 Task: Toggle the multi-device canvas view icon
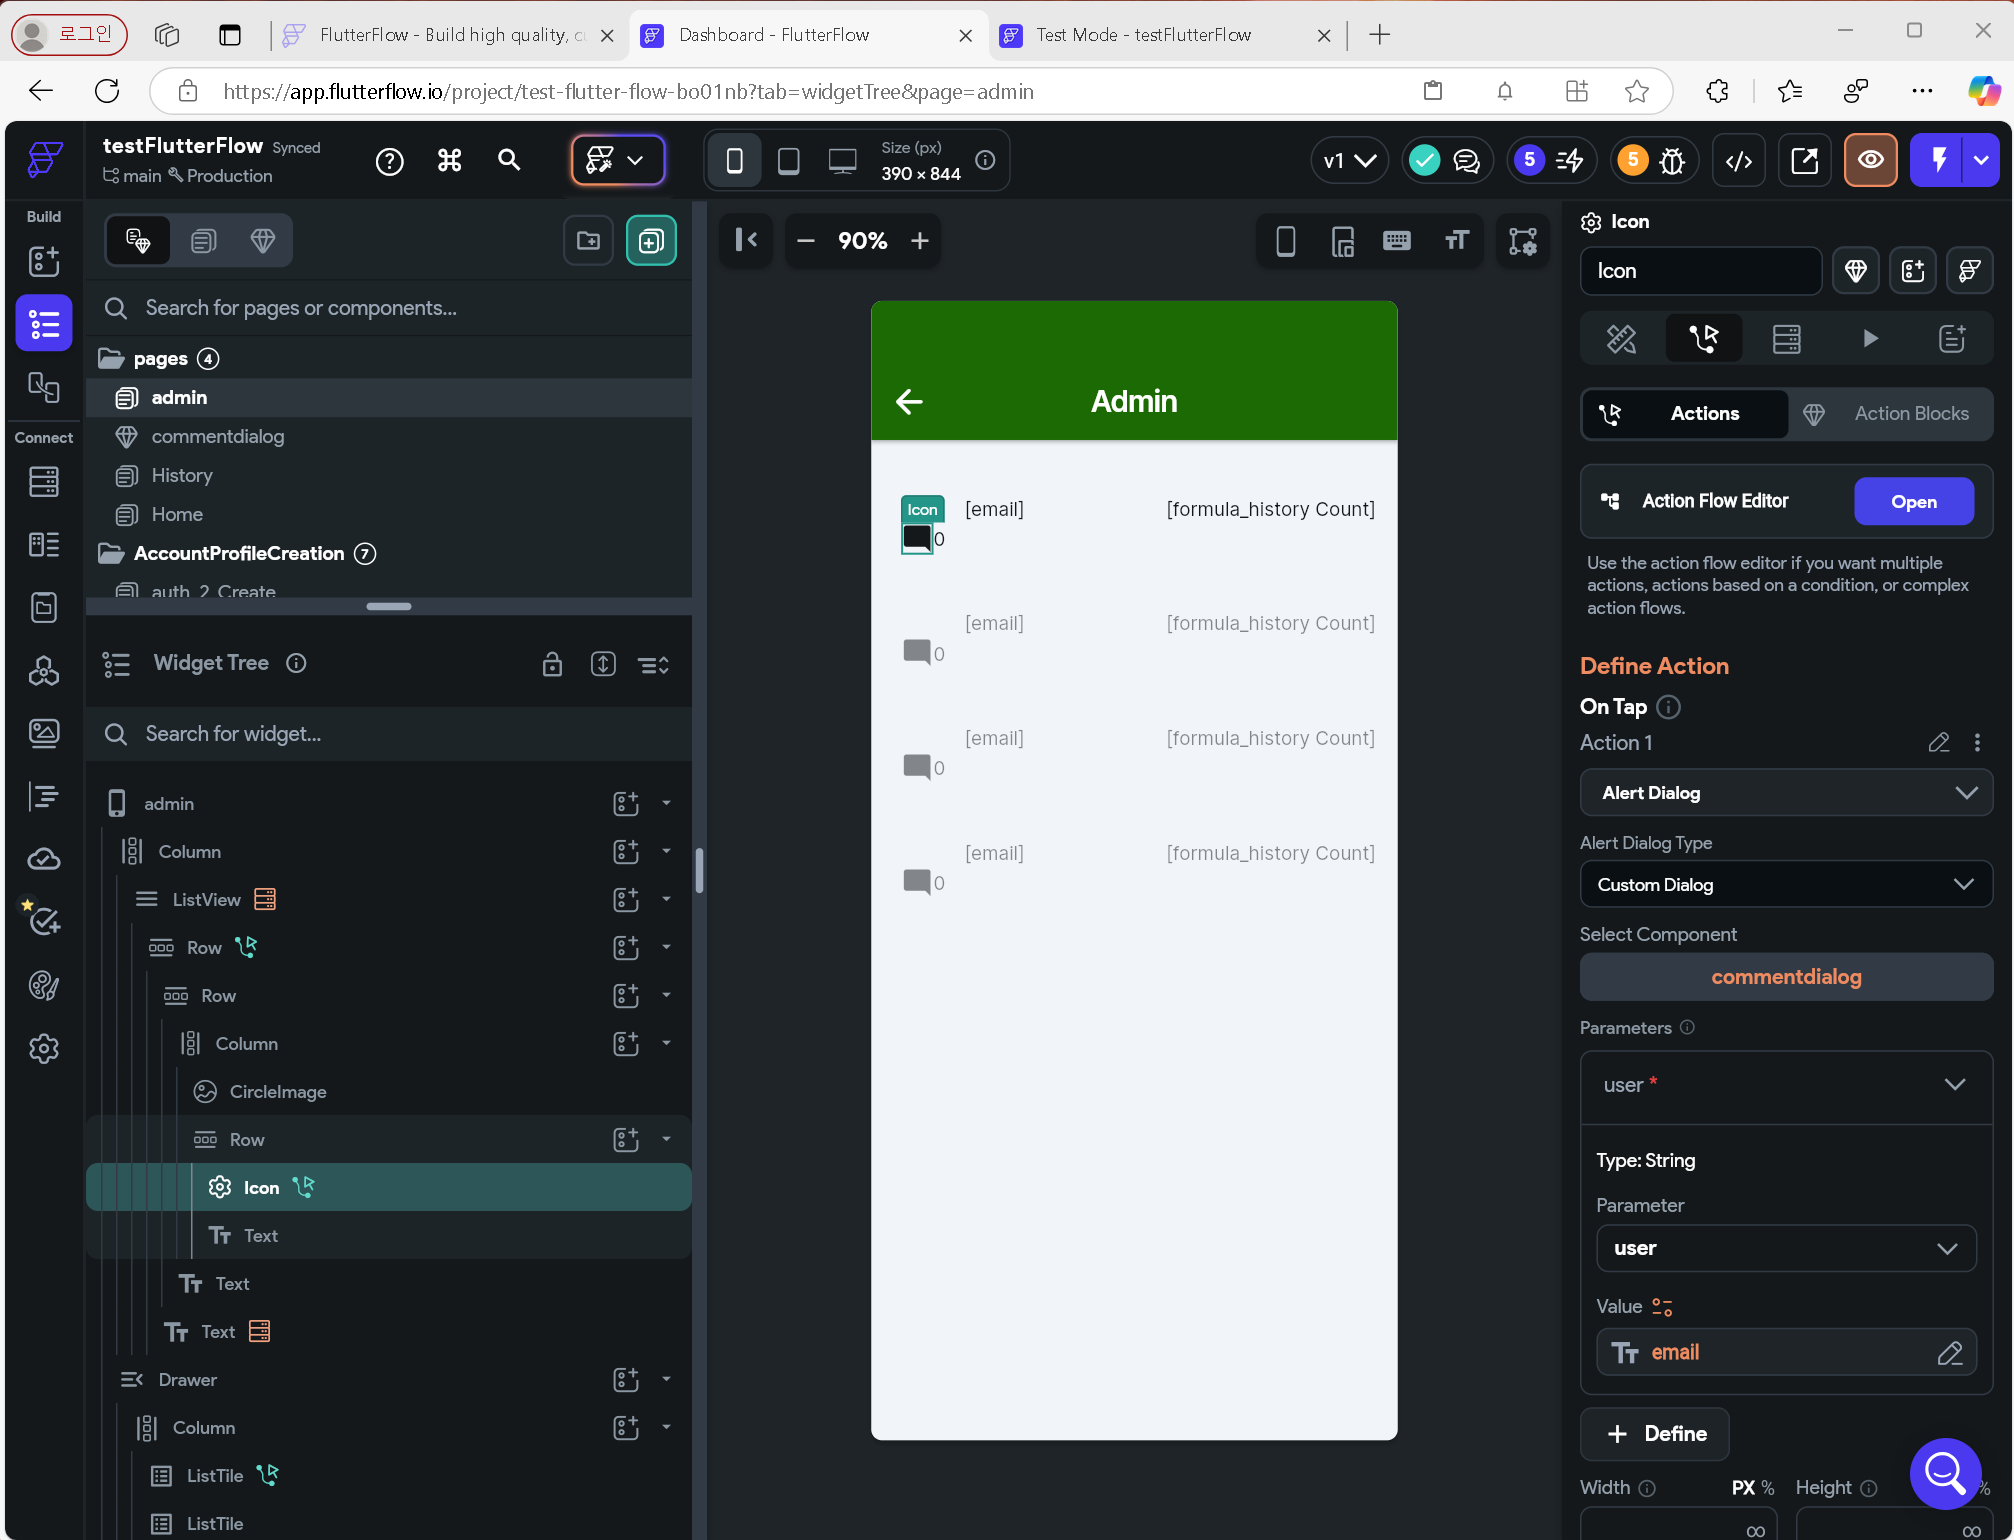(1343, 240)
